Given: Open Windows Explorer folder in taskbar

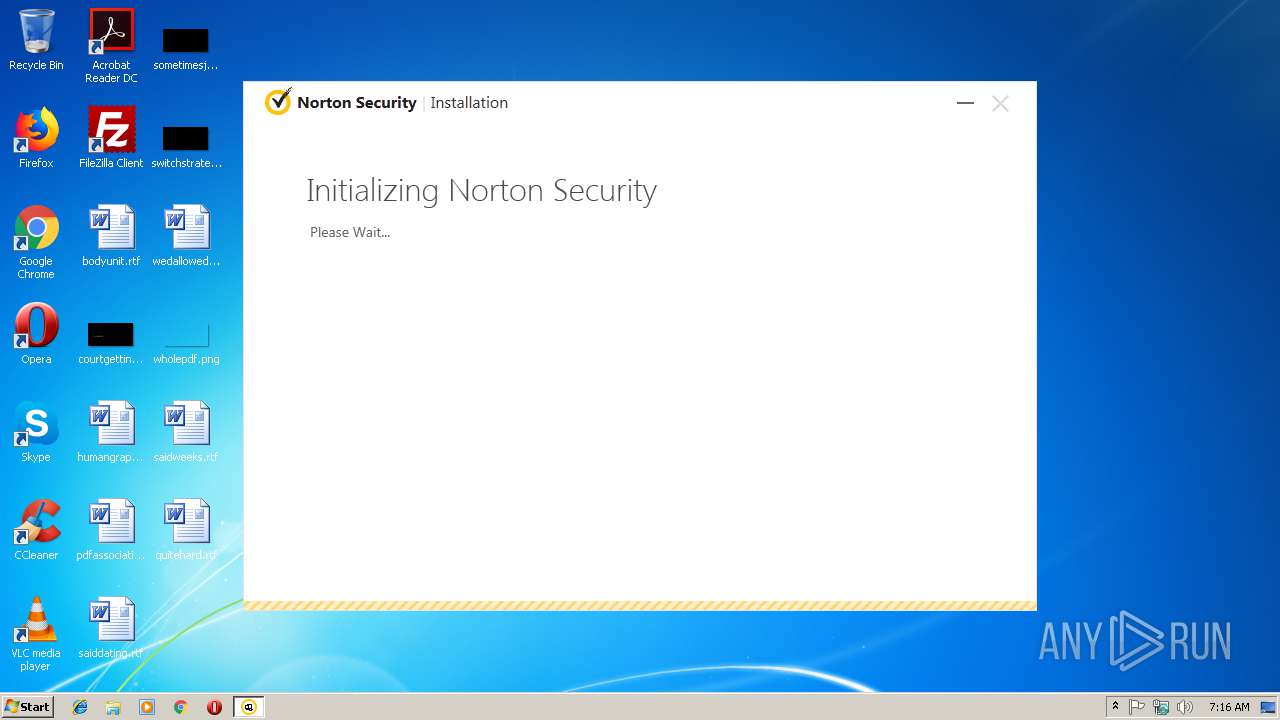Looking at the screenshot, I should tap(113, 707).
